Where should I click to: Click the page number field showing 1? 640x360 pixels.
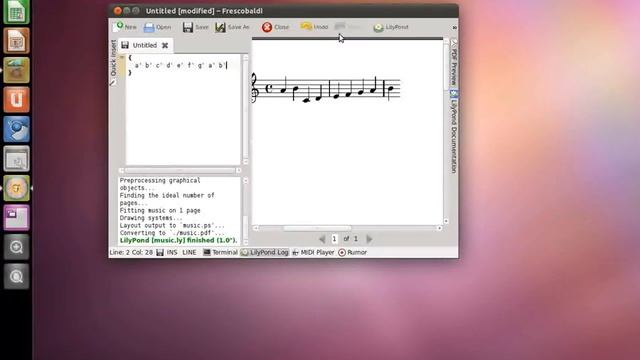click(334, 239)
